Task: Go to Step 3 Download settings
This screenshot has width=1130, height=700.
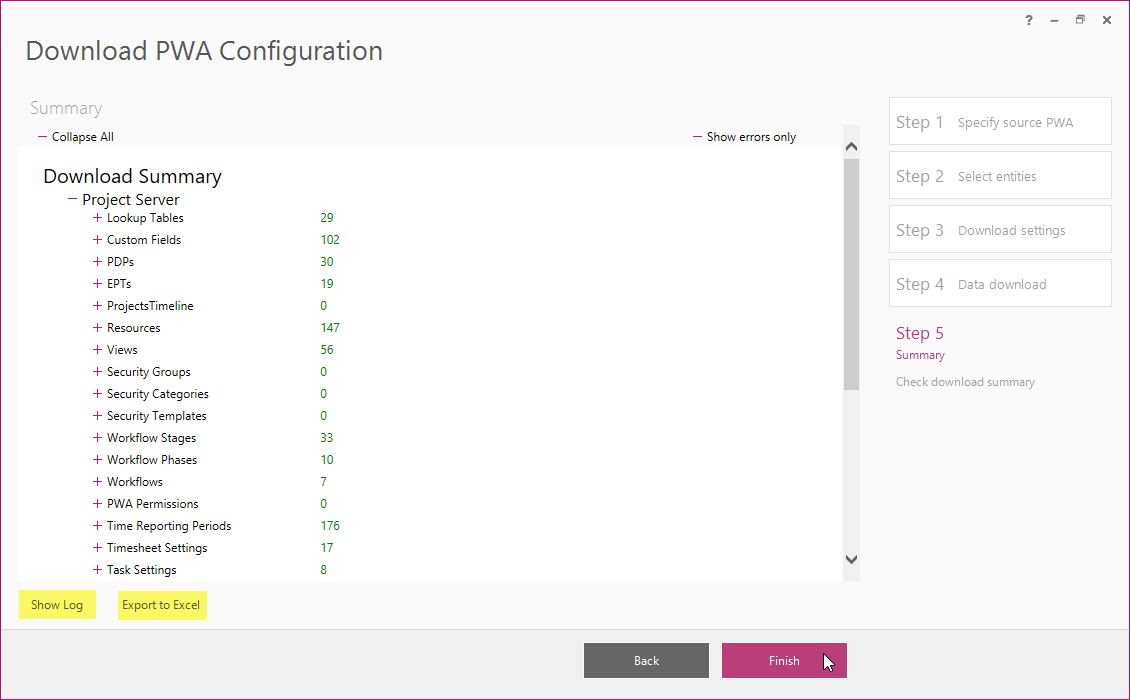Action: (1000, 229)
